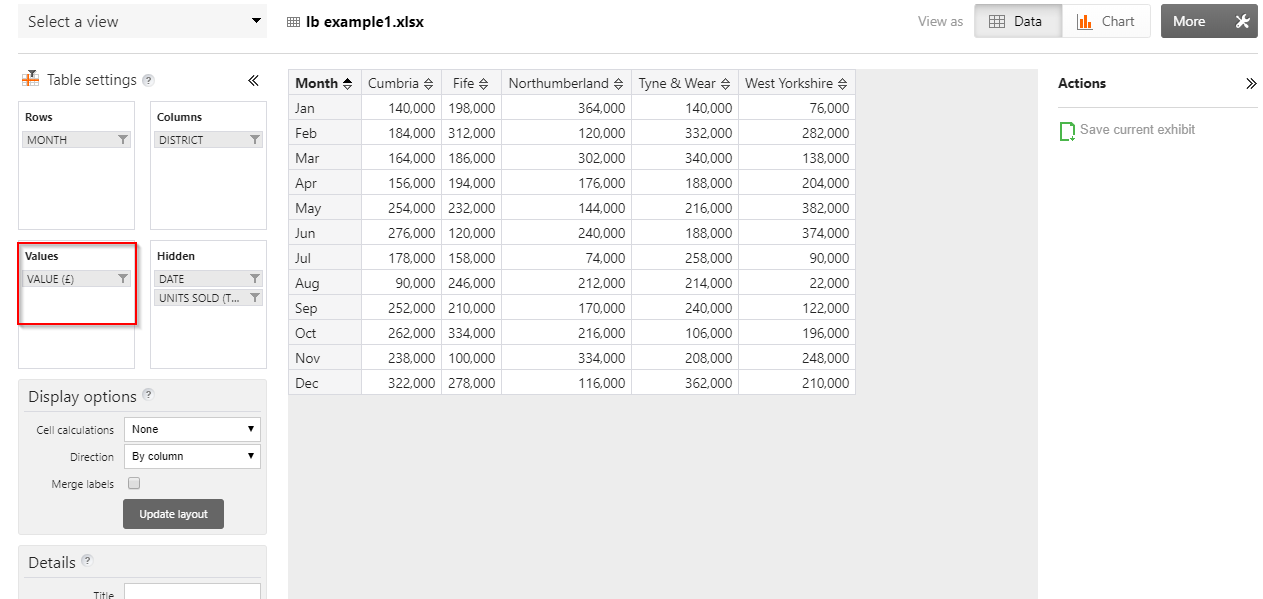Open the Select a view dropdown
Image resolution: width=1263 pixels, height=599 pixels.
pyautogui.click(x=142, y=21)
